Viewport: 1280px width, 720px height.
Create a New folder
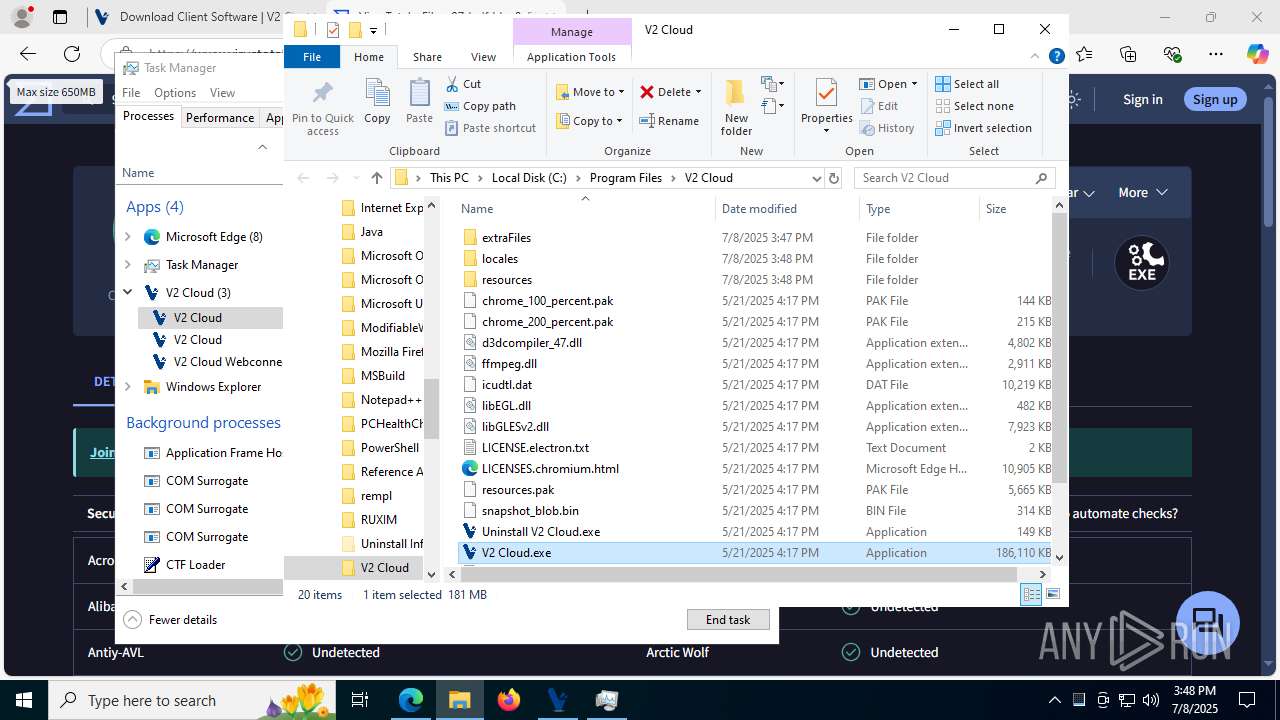point(736,108)
